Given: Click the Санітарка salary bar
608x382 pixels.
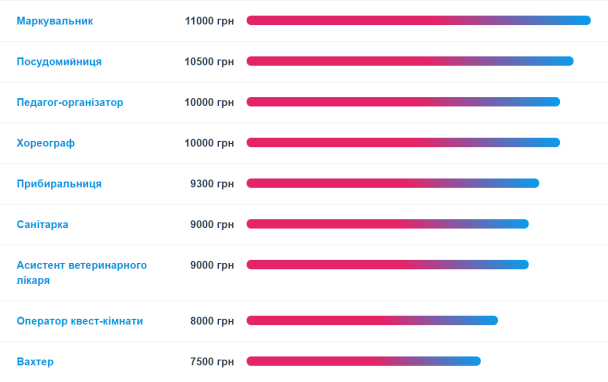Looking at the screenshot, I should [388, 224].
